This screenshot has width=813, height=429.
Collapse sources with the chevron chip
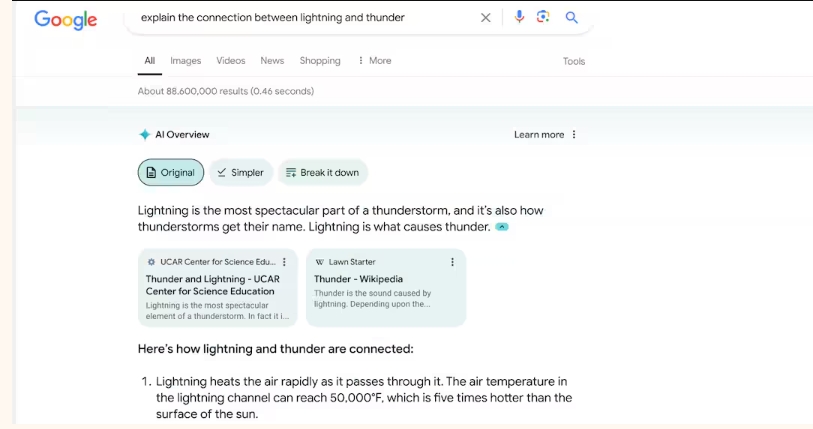pyautogui.click(x=502, y=227)
